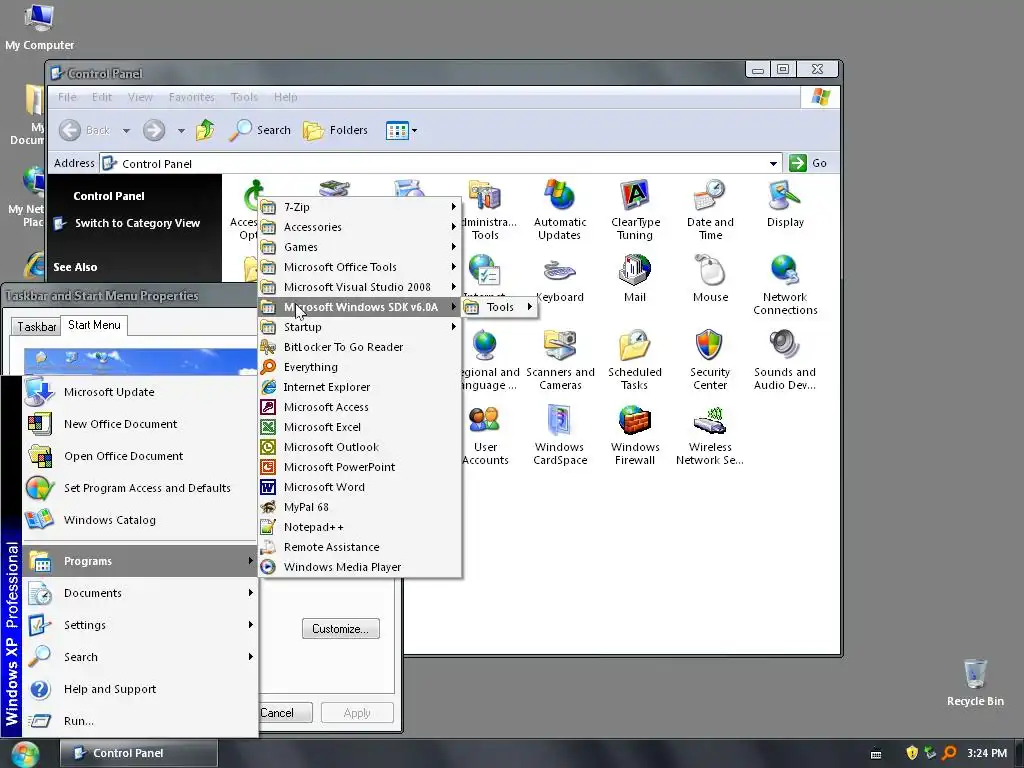The height and width of the screenshot is (768, 1024).
Task: Open Security Center icon
Action: 710,360
